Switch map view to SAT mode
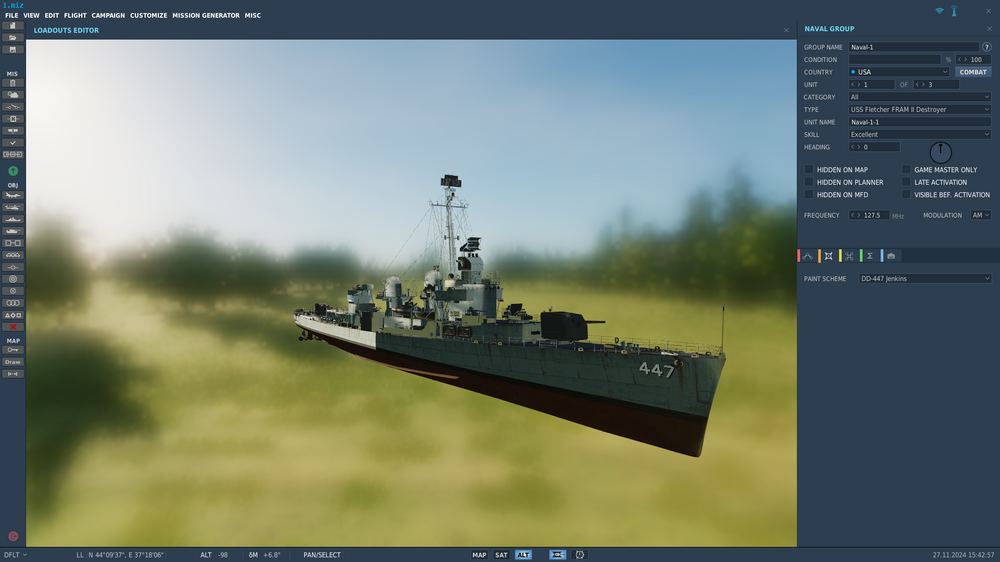This screenshot has height=562, width=1000. (501, 555)
